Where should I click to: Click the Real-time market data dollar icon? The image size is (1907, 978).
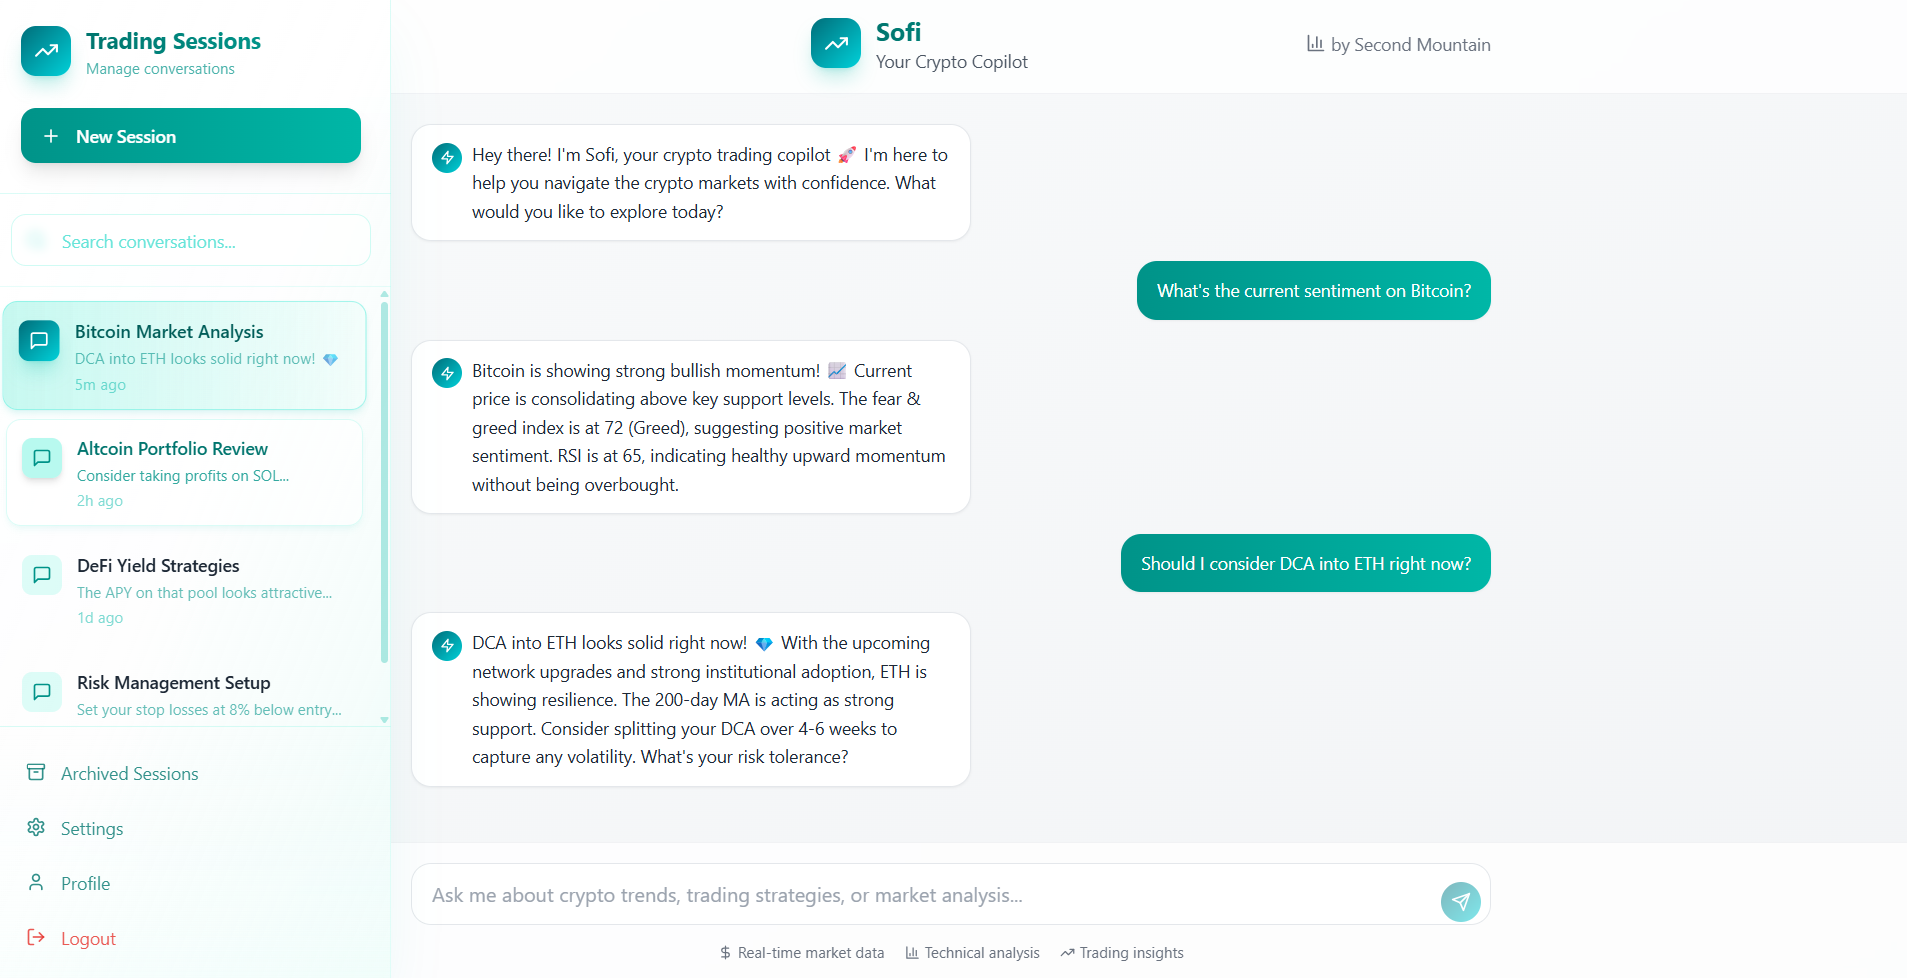click(x=723, y=952)
